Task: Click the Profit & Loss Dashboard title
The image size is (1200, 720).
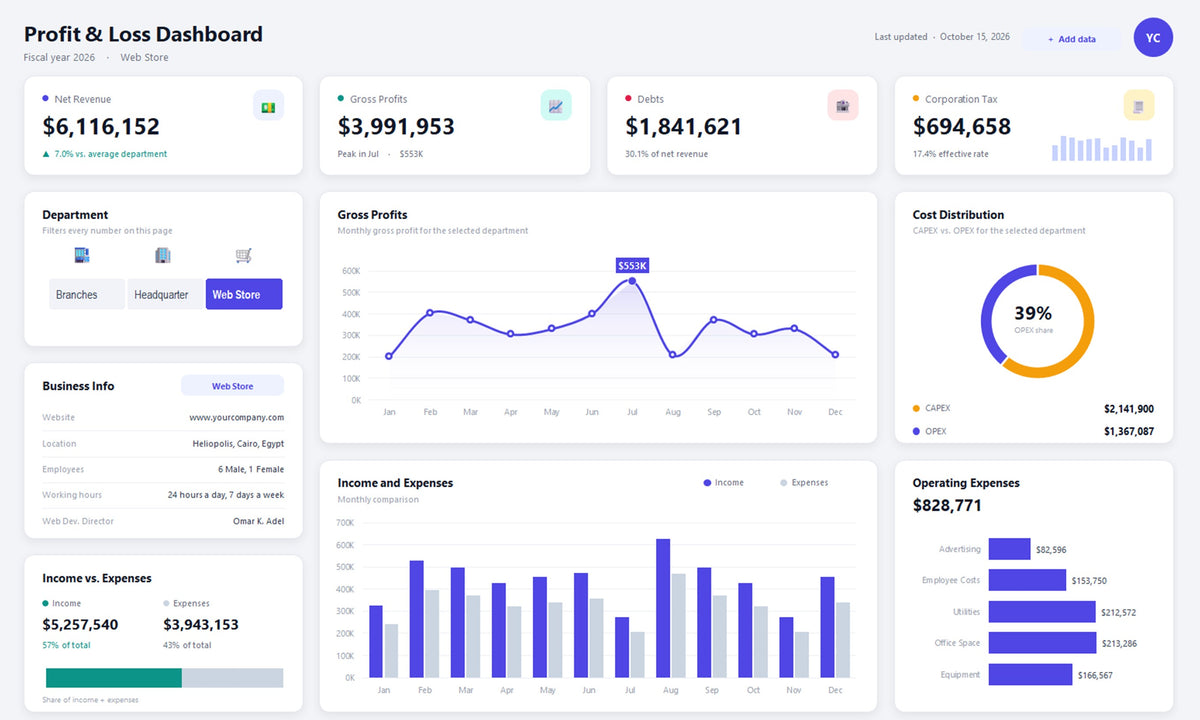Action: pyautogui.click(x=143, y=34)
